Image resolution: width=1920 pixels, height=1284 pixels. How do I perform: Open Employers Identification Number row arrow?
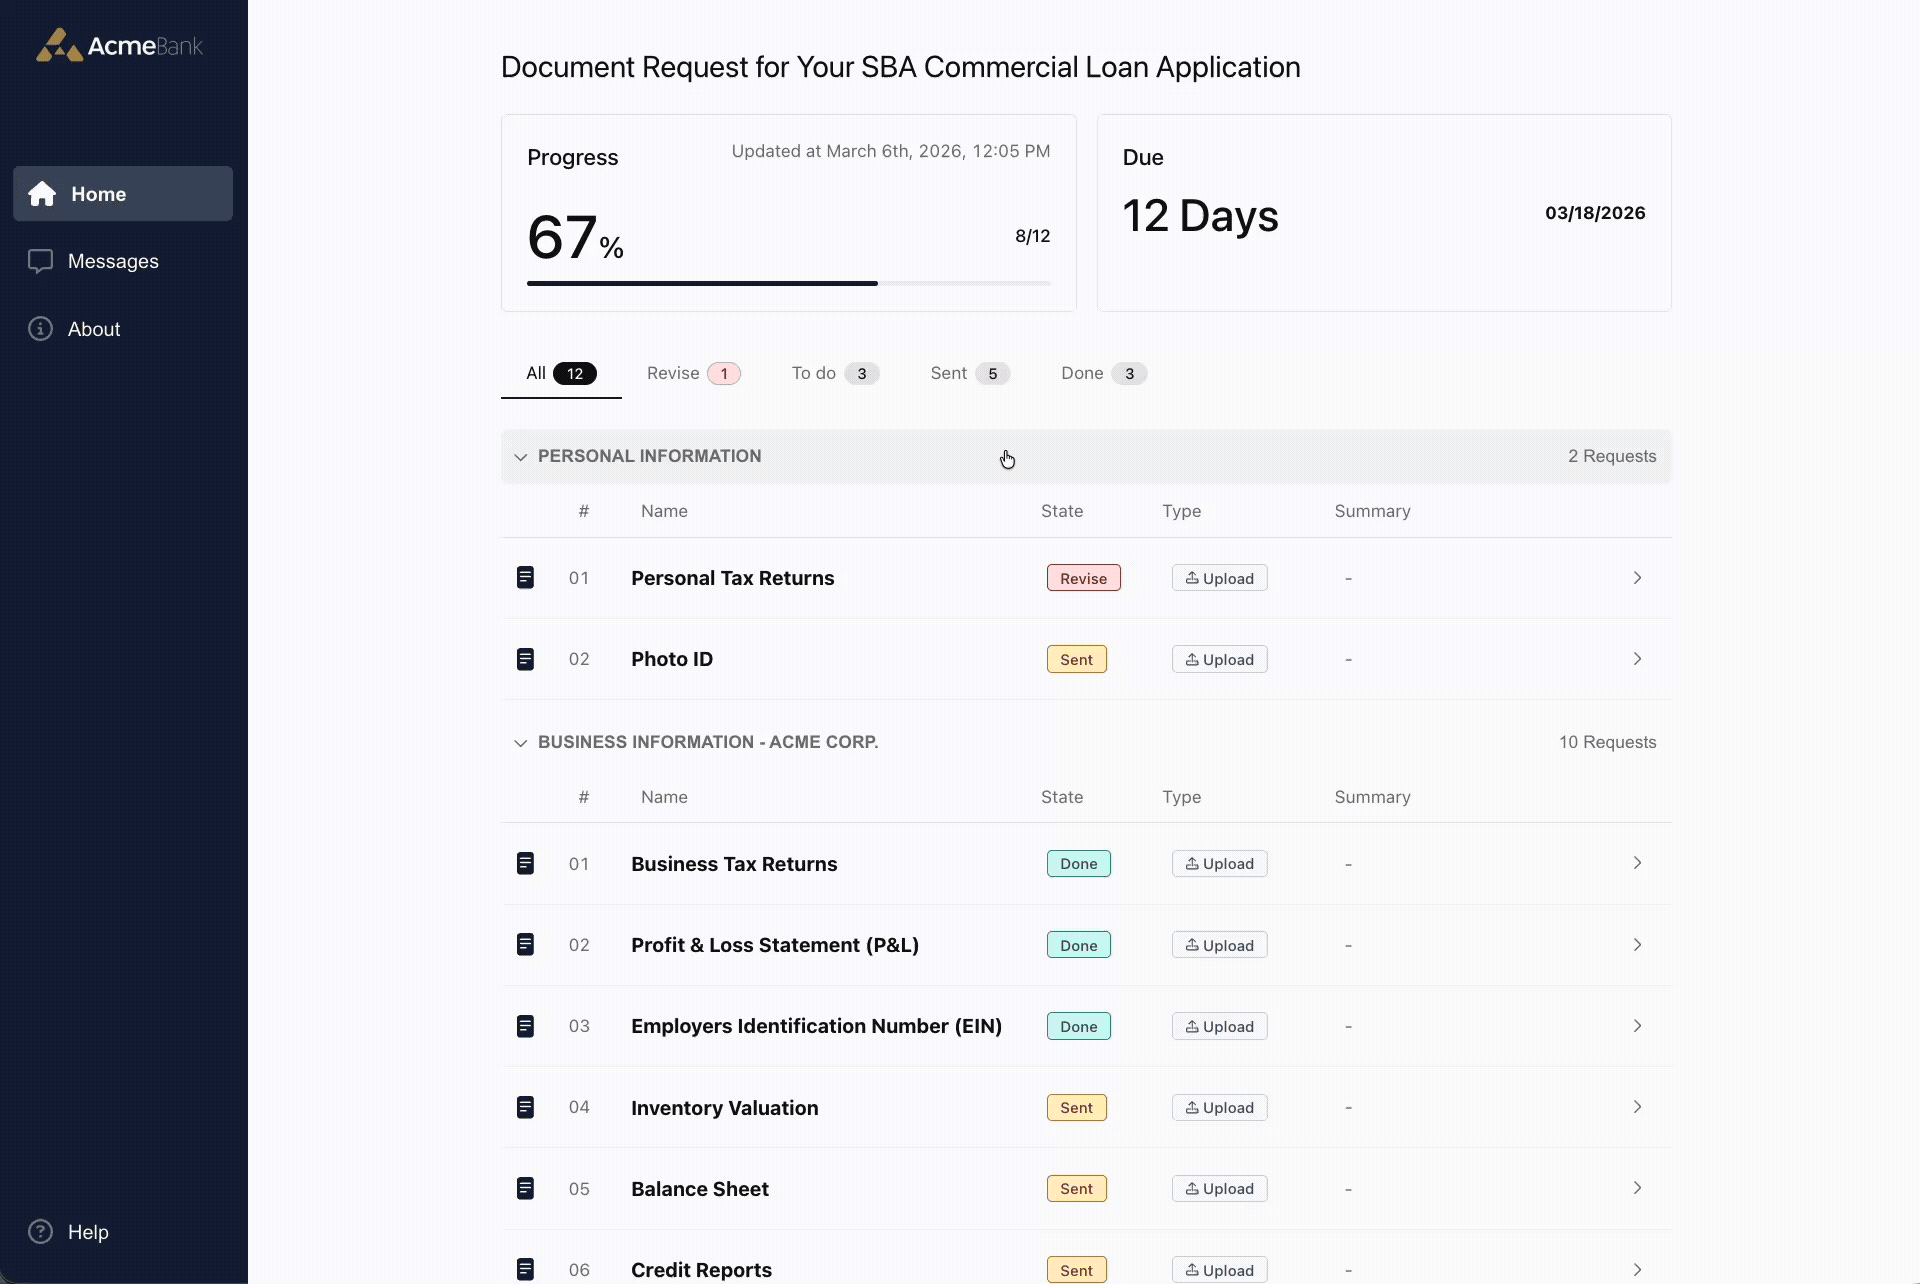pos(1637,1026)
